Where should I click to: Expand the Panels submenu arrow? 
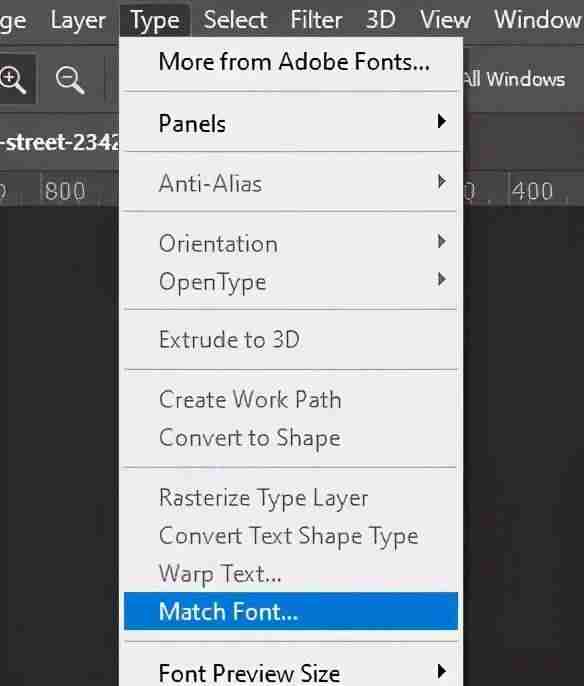(x=442, y=121)
